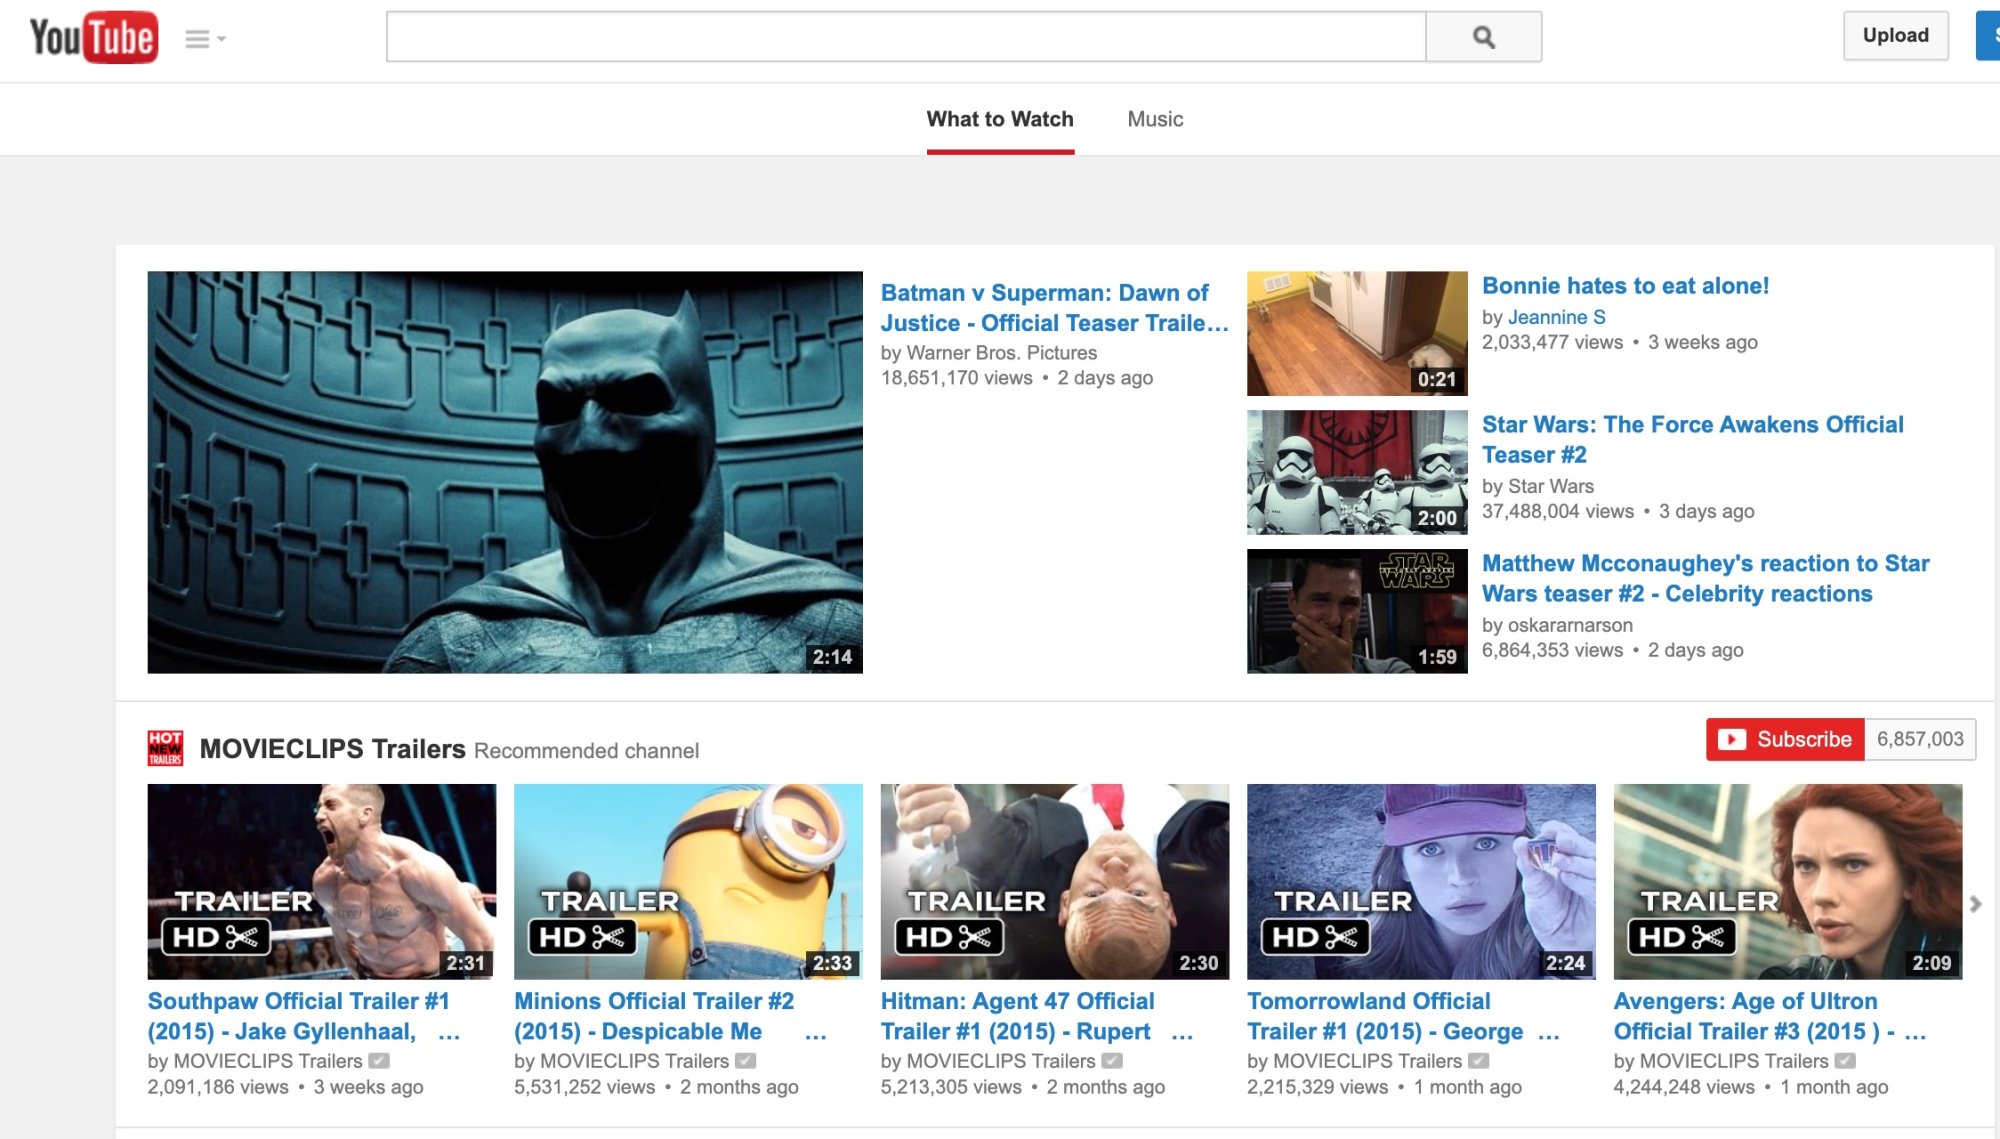Play the Matthew Mcconaughey reaction thumbnail
Viewport: 2000px width, 1139px height.
1357,611
